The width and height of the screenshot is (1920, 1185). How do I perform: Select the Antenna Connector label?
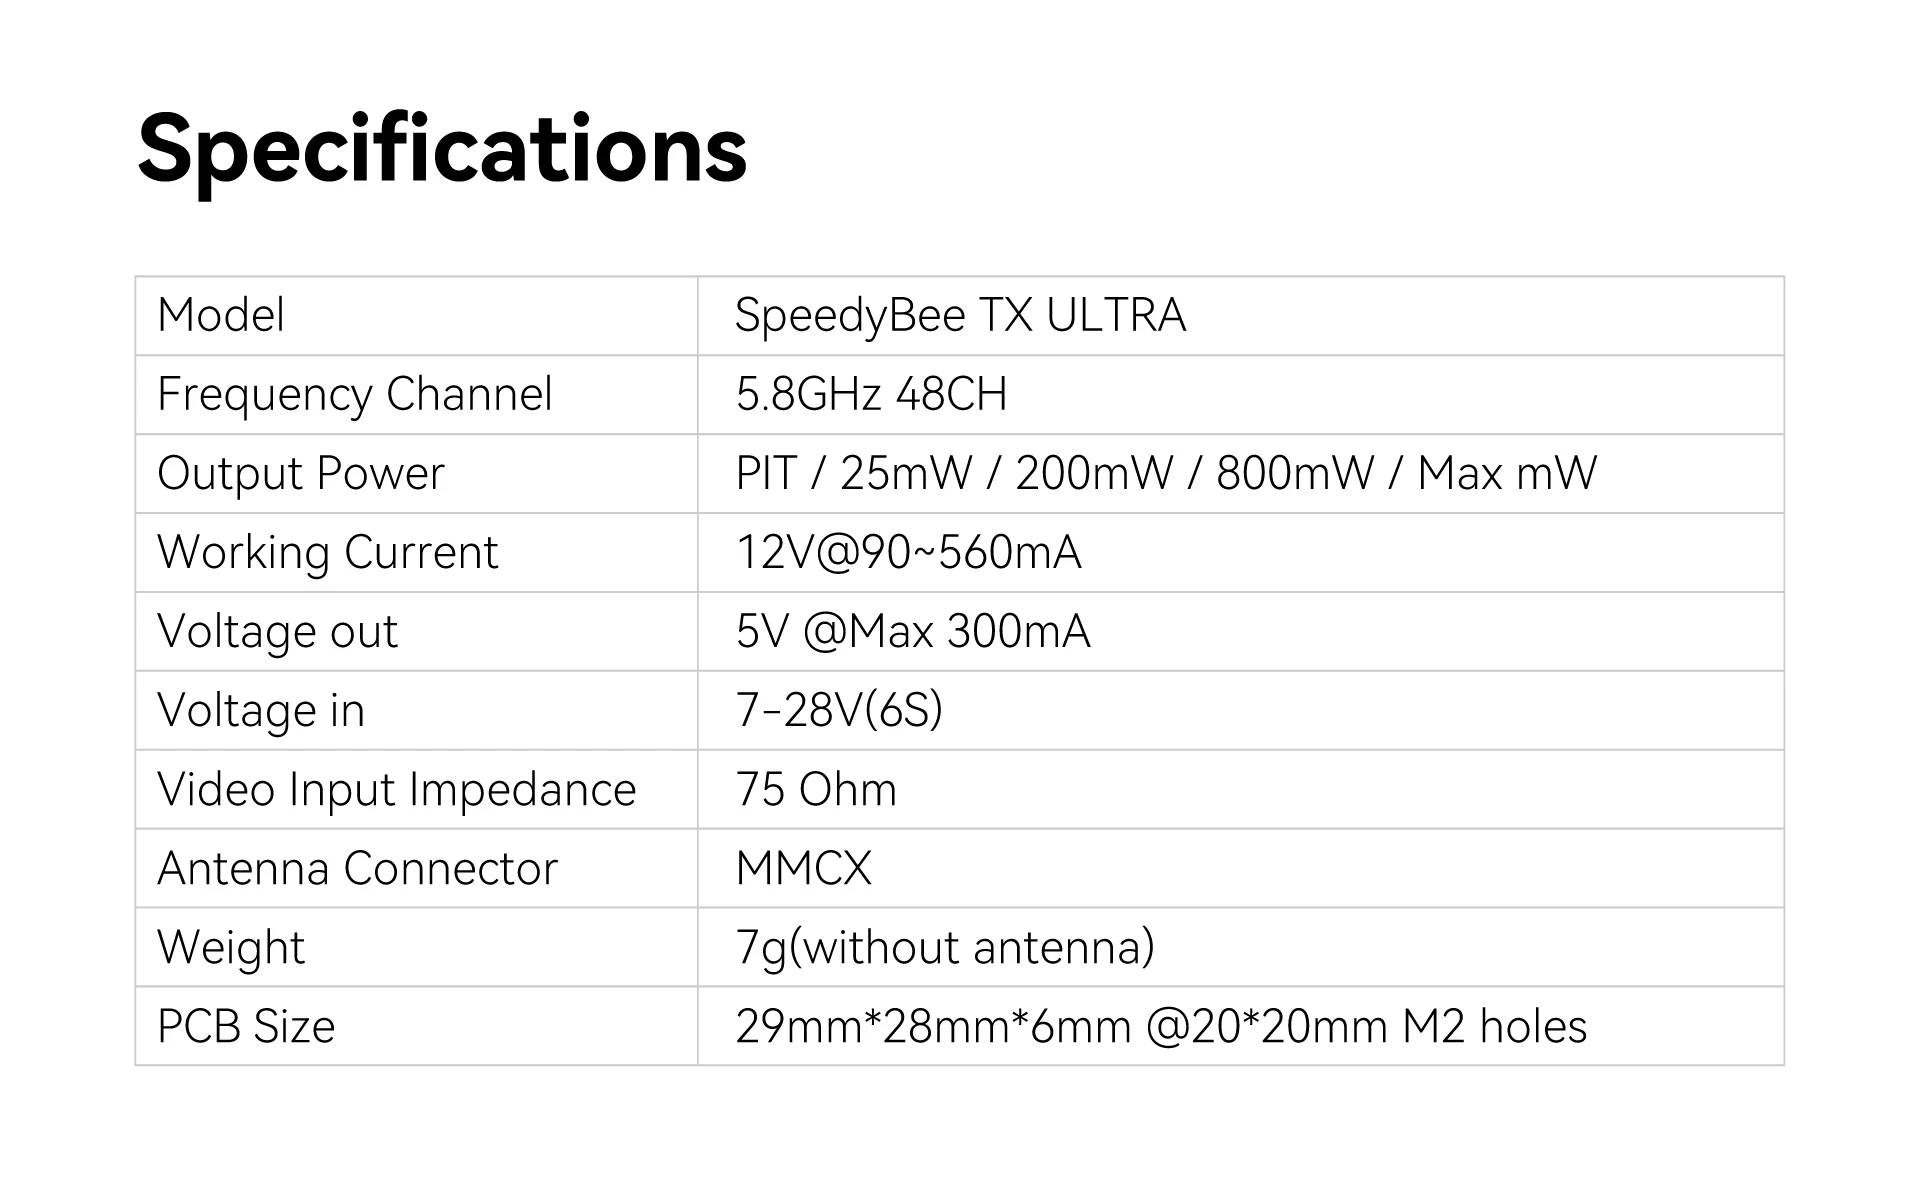pyautogui.click(x=357, y=868)
